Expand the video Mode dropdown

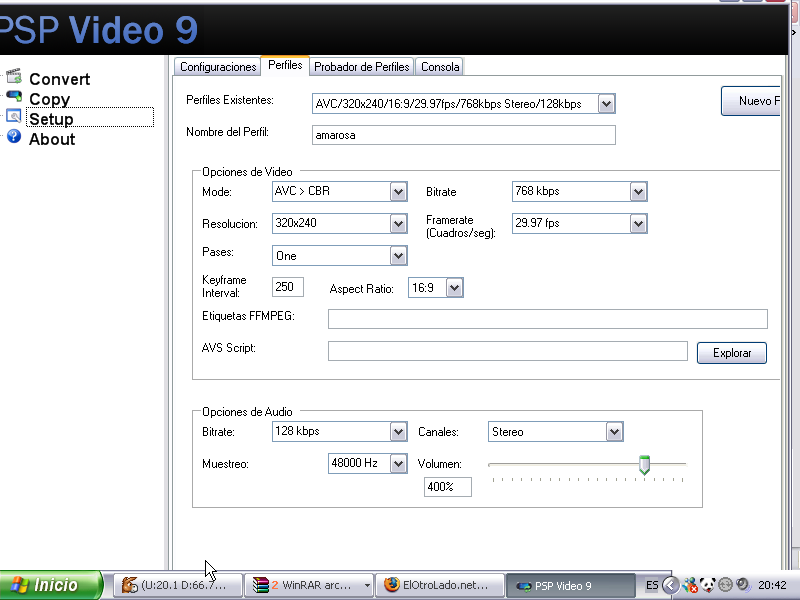click(398, 192)
